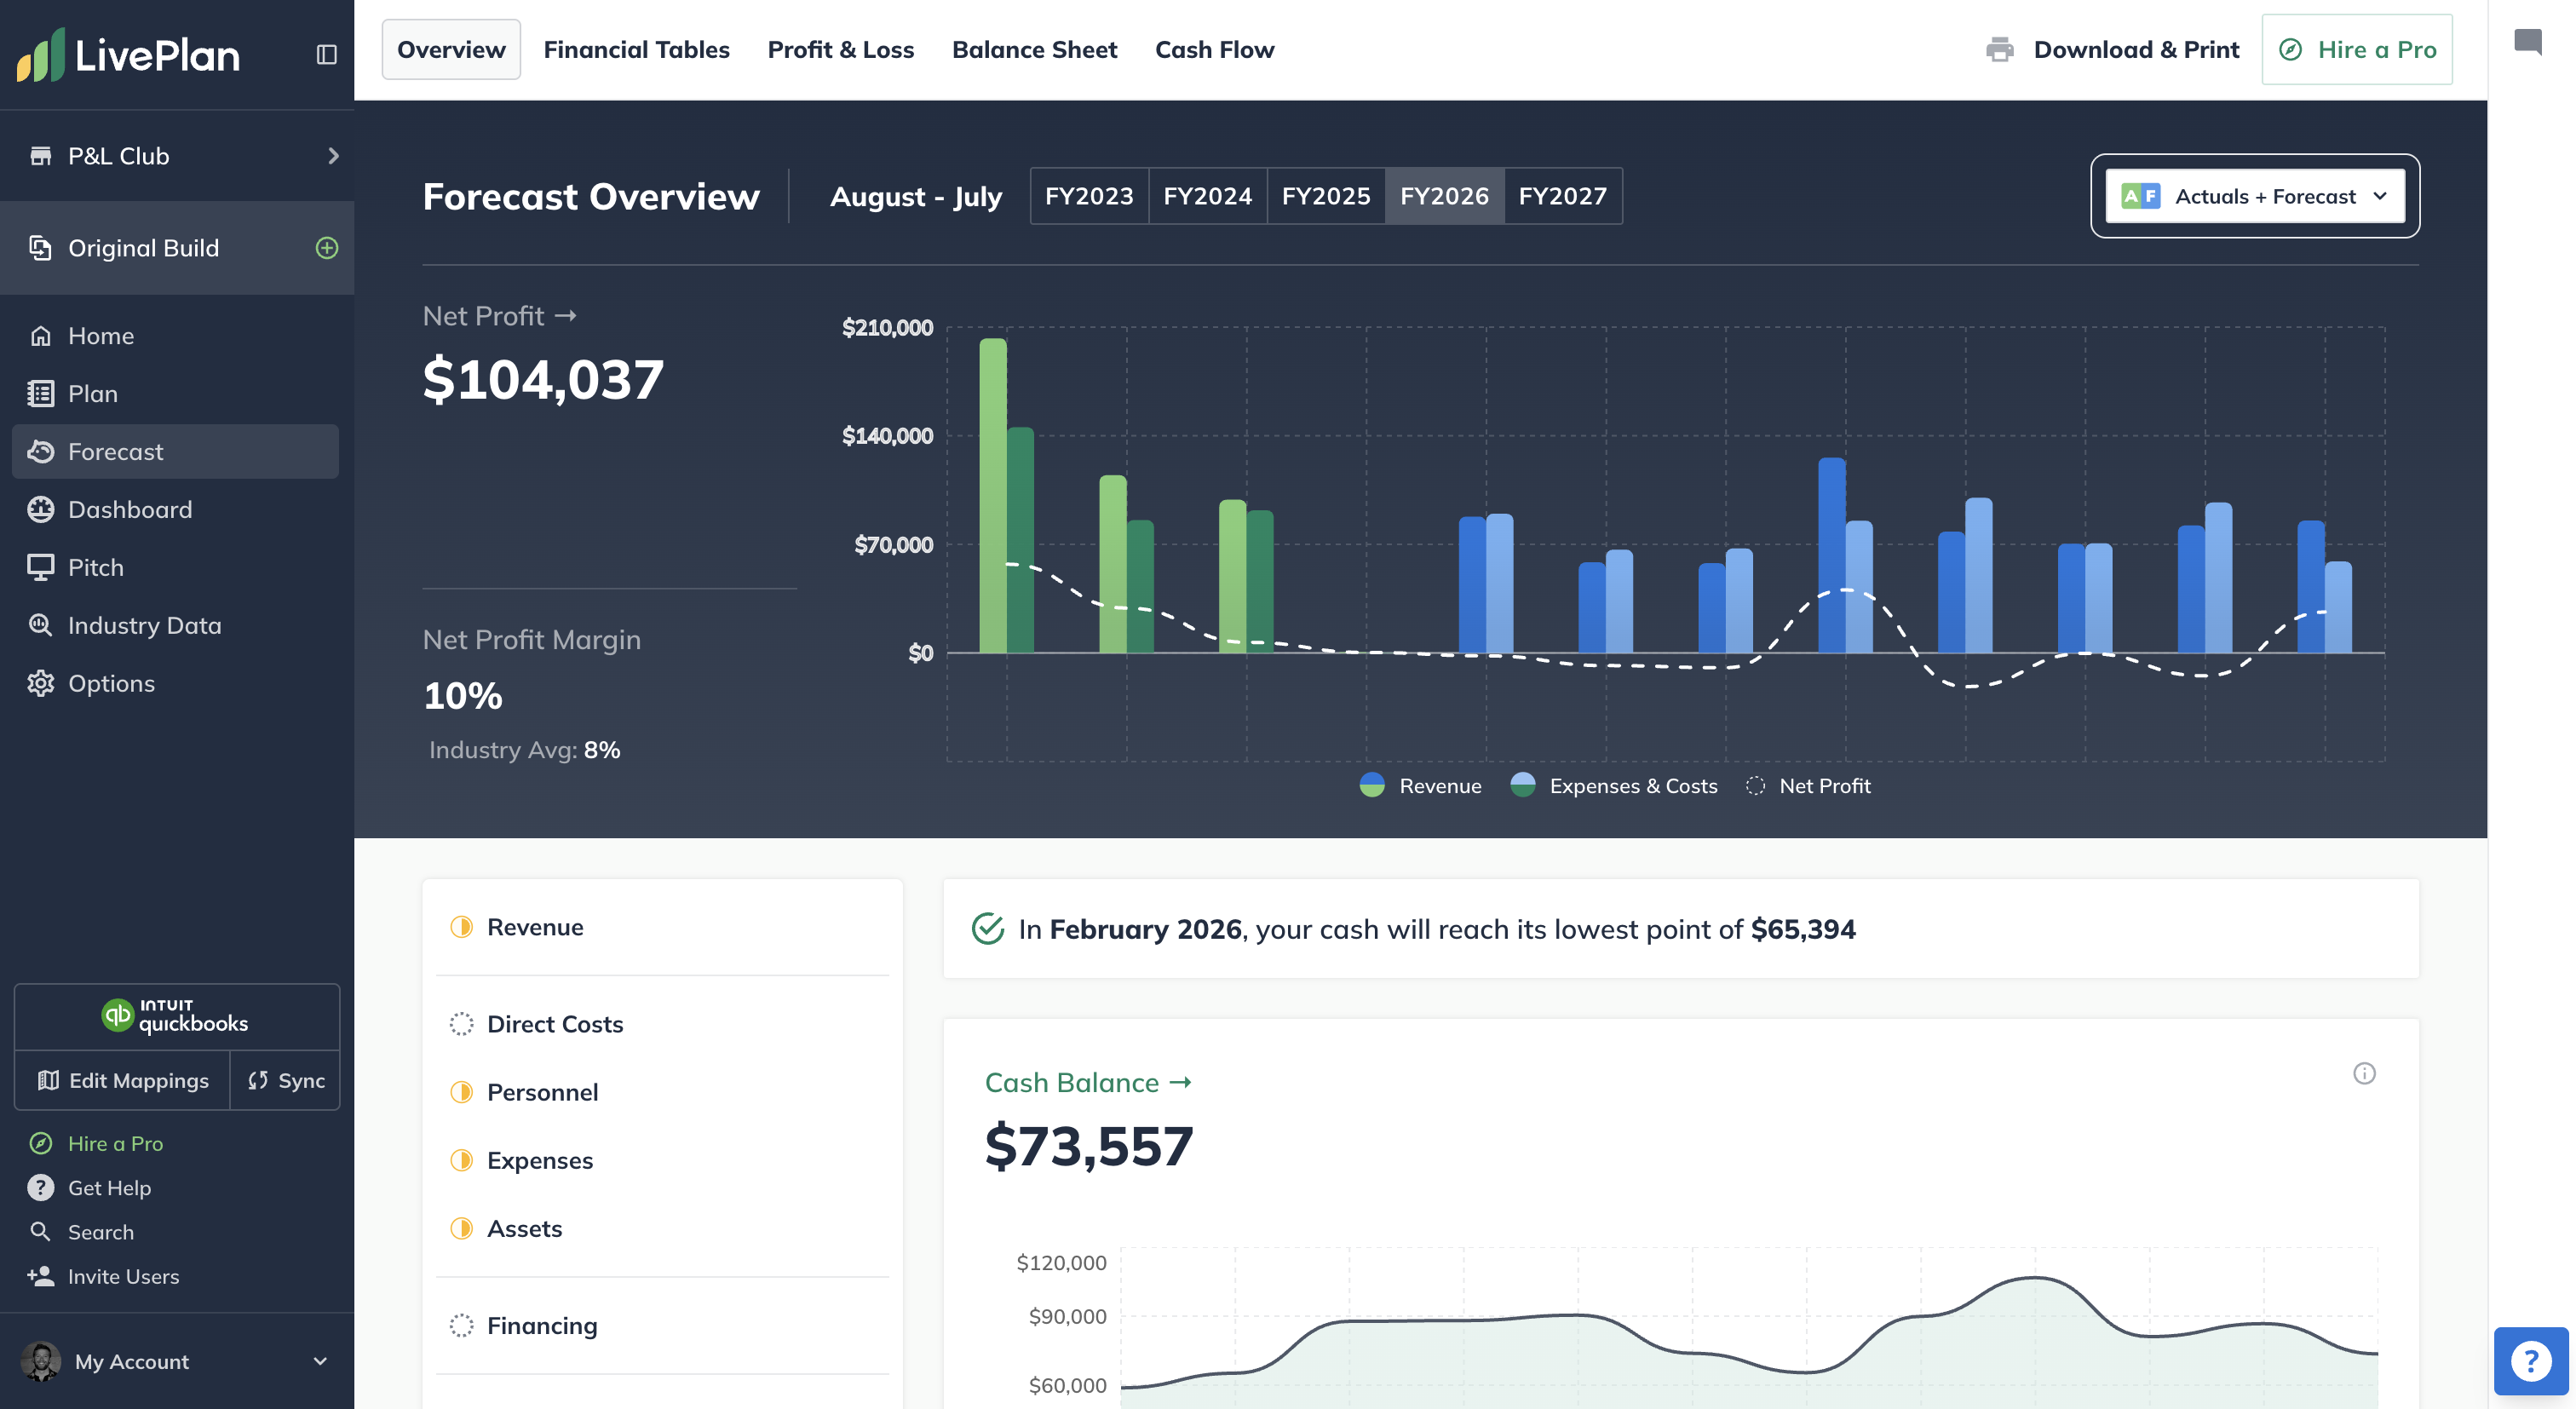Expand the P&L Club company menu
This screenshot has height=1409, width=2576.
(177, 156)
